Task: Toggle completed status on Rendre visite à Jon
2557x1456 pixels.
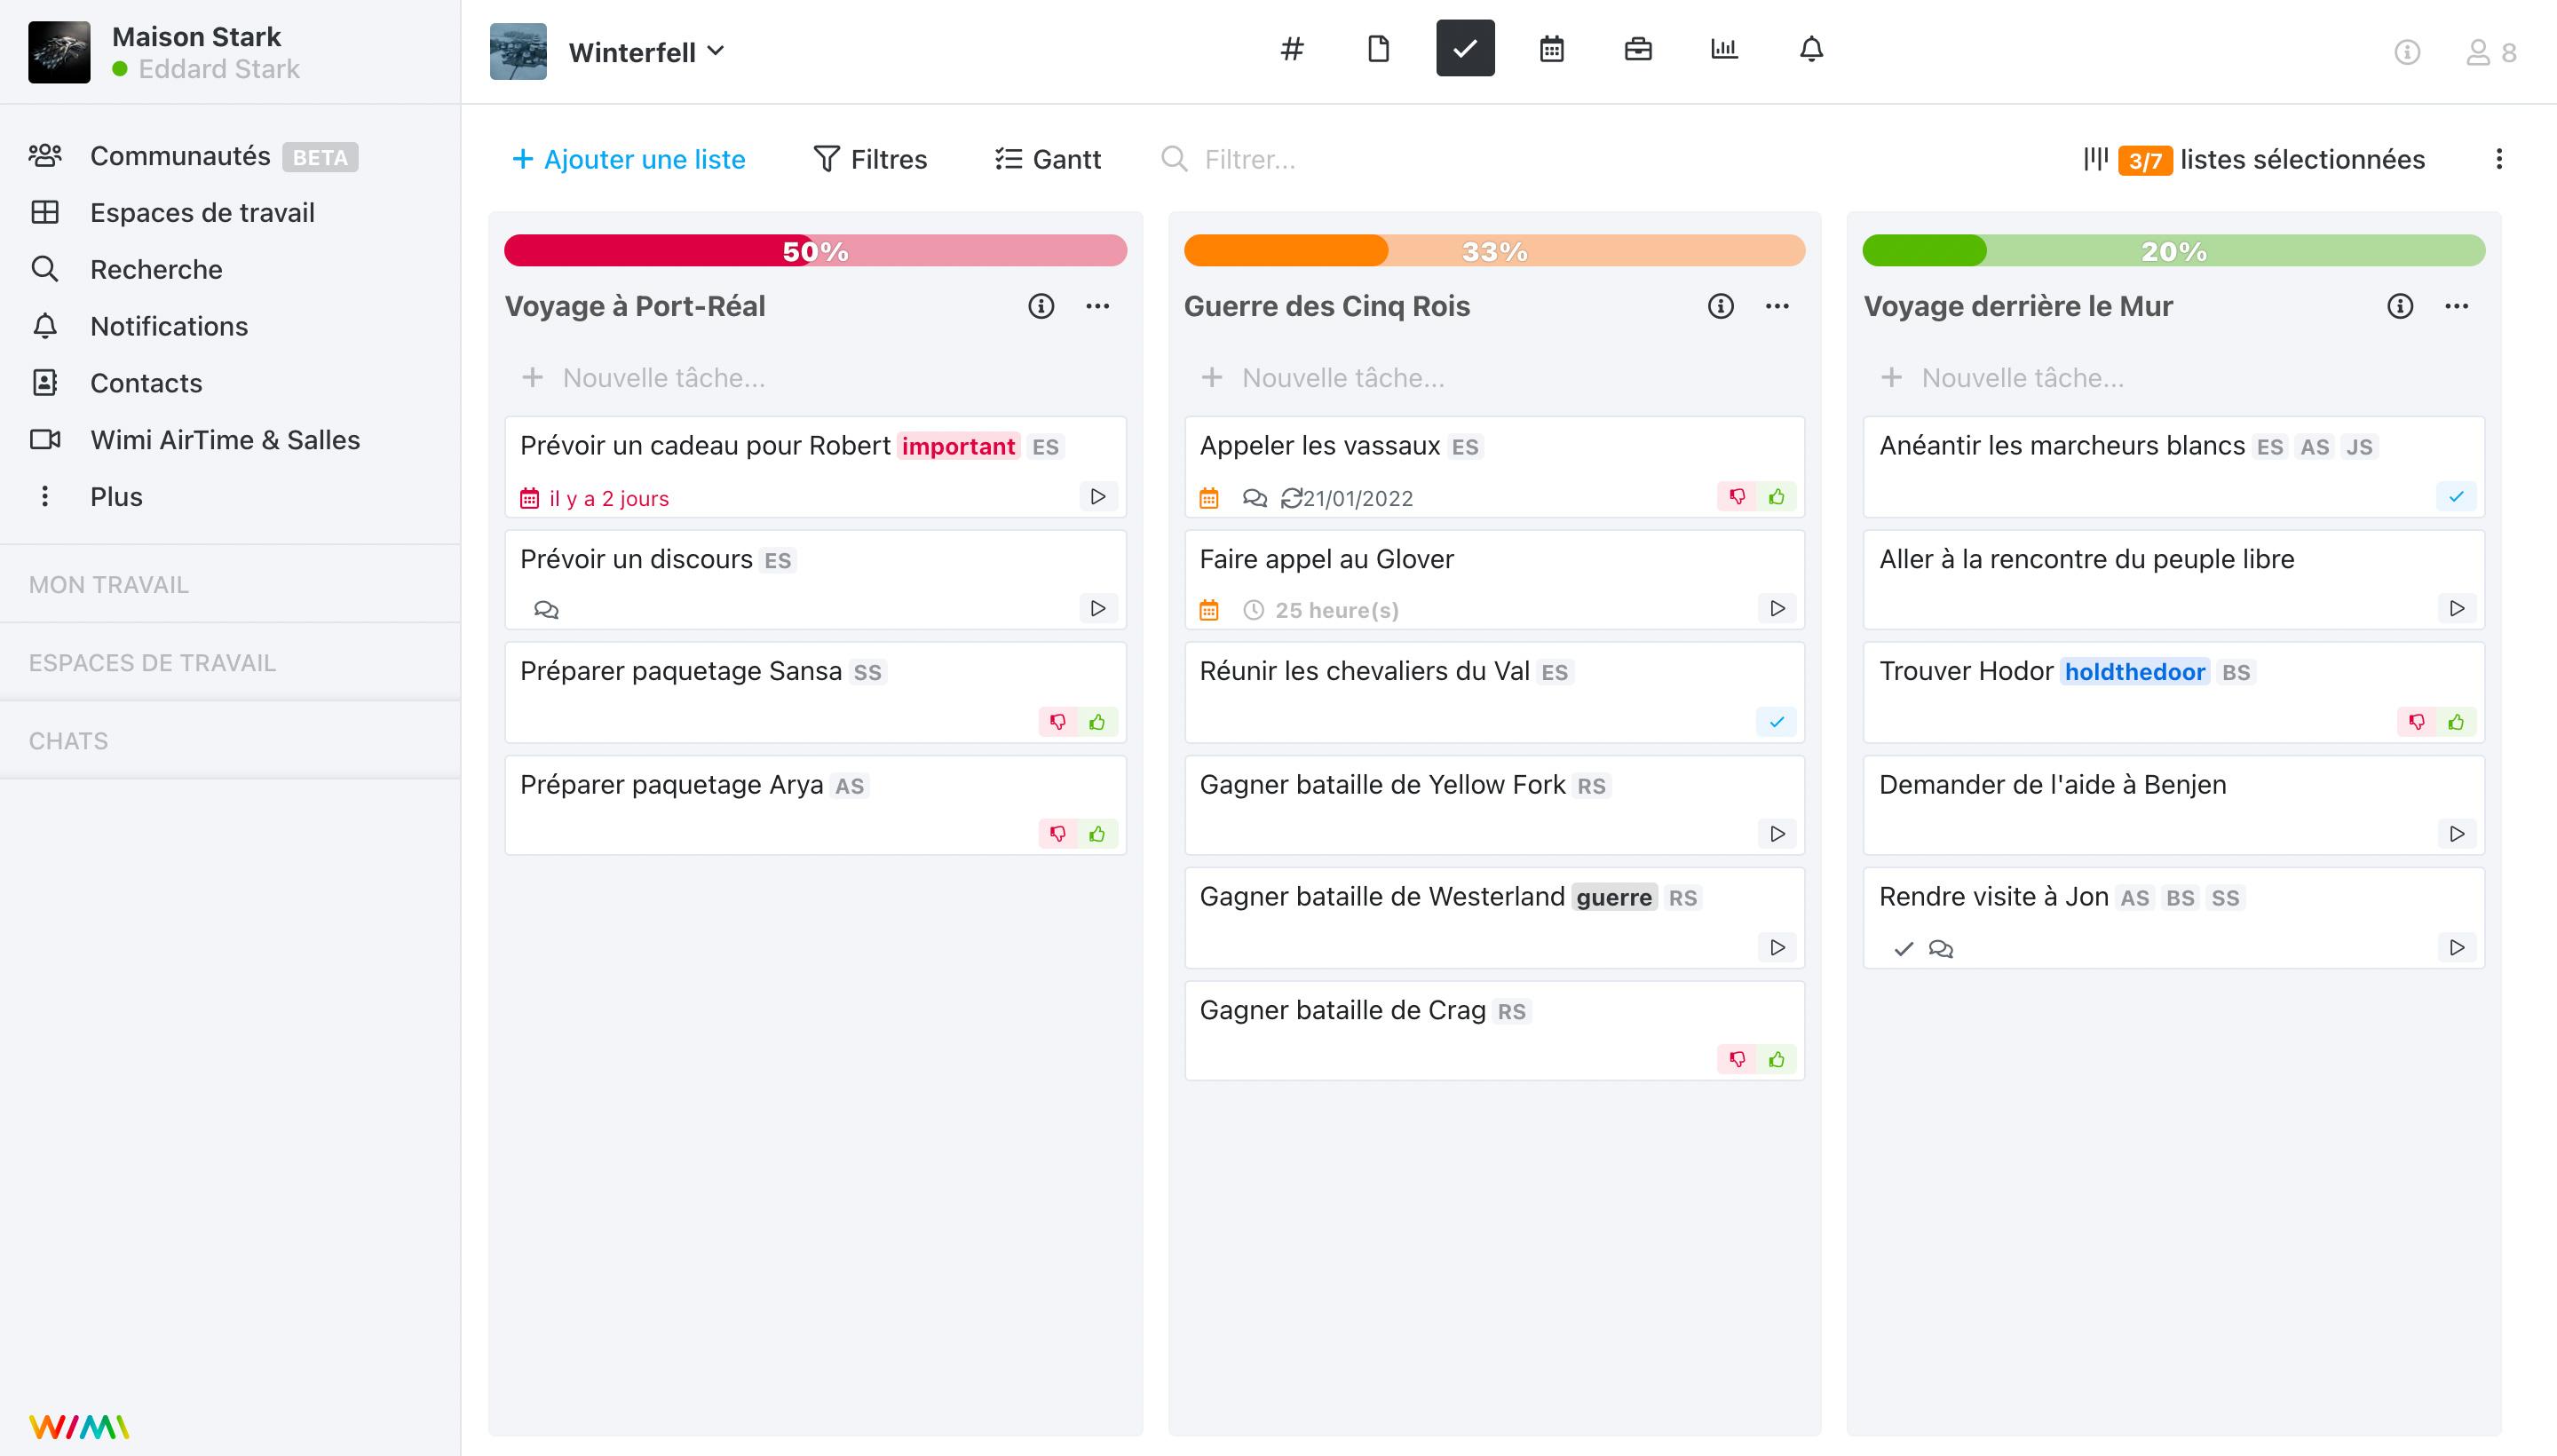Action: (x=1904, y=948)
